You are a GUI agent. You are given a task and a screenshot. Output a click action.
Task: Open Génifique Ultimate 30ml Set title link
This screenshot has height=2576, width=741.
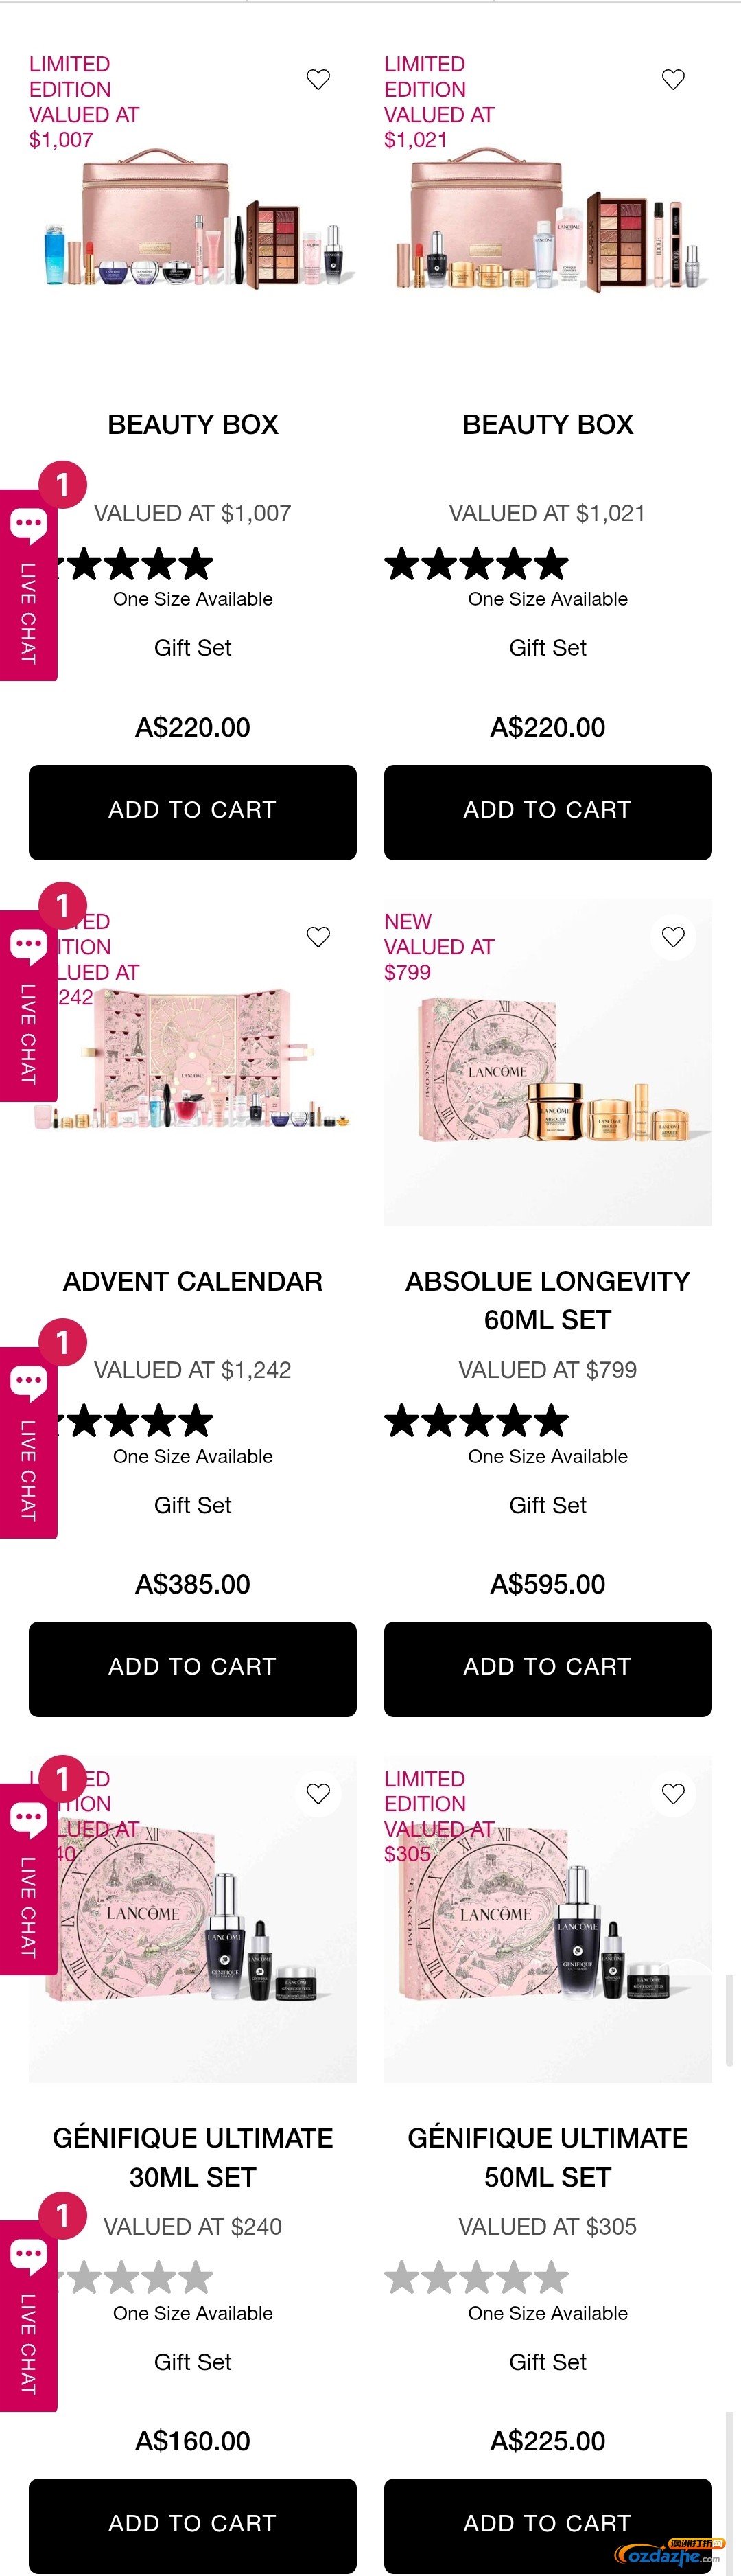click(192, 2157)
